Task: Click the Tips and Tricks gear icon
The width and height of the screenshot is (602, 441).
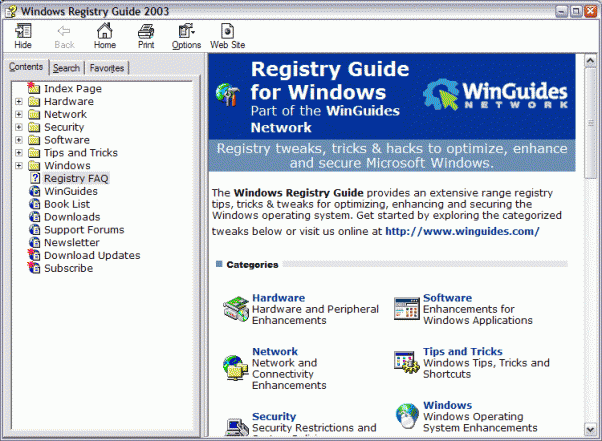Action: 407,362
